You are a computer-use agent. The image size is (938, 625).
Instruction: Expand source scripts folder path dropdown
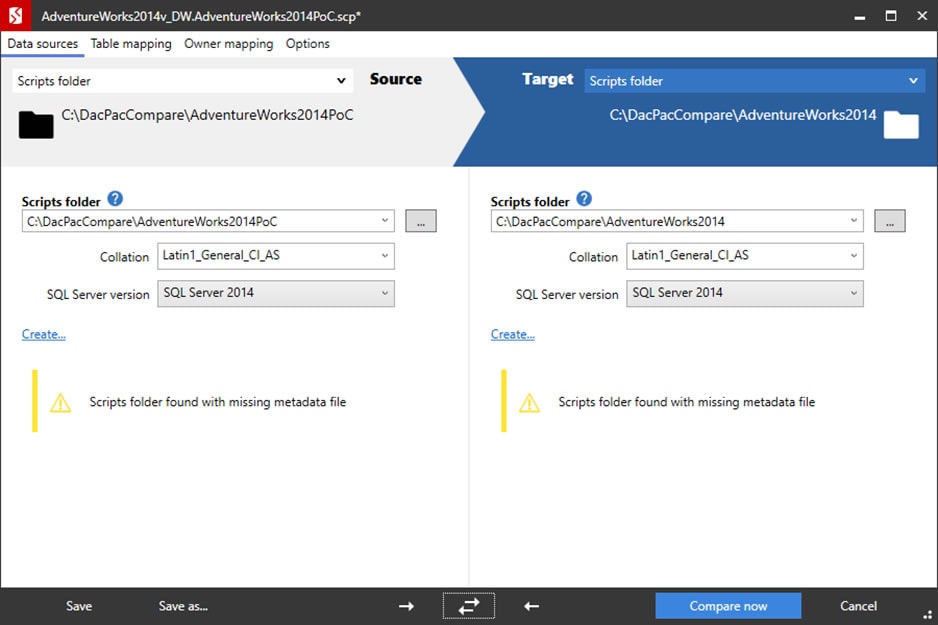385,221
